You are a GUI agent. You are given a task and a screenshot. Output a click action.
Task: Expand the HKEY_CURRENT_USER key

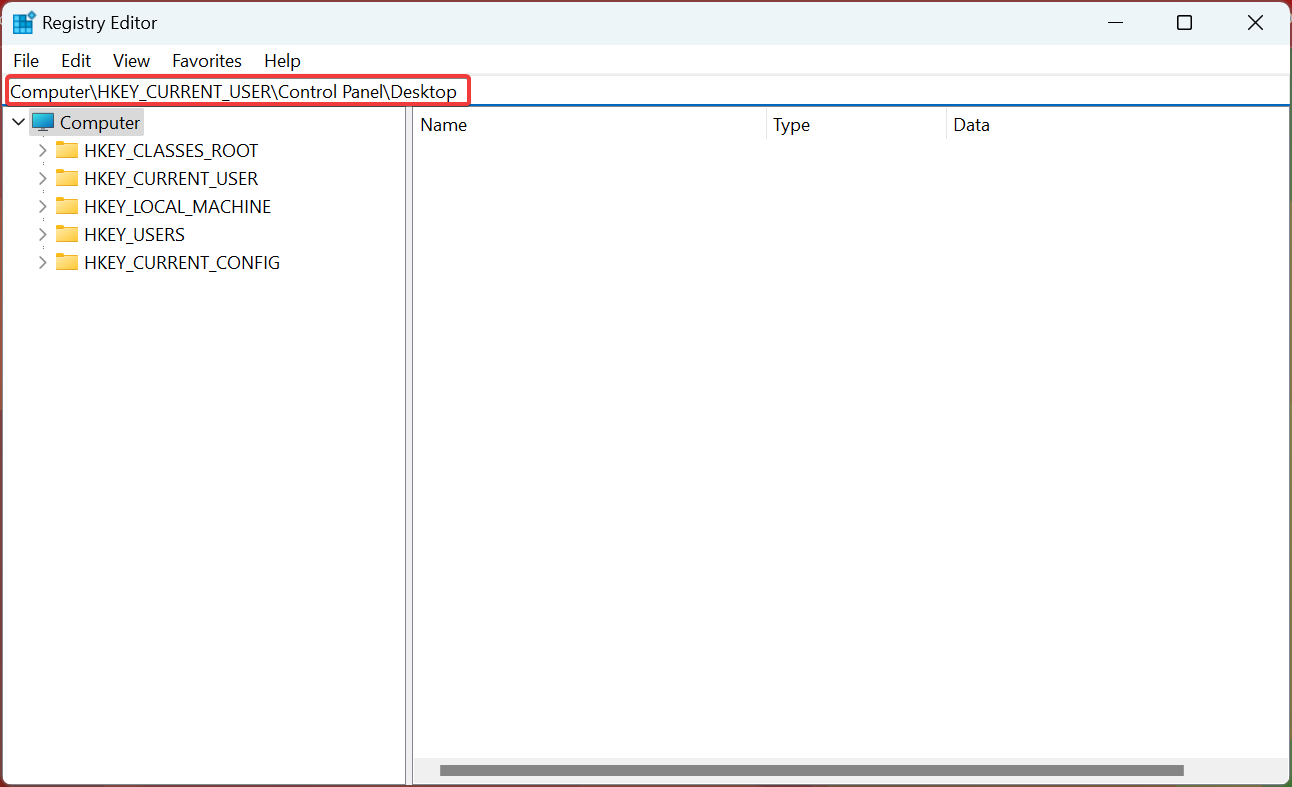(42, 179)
